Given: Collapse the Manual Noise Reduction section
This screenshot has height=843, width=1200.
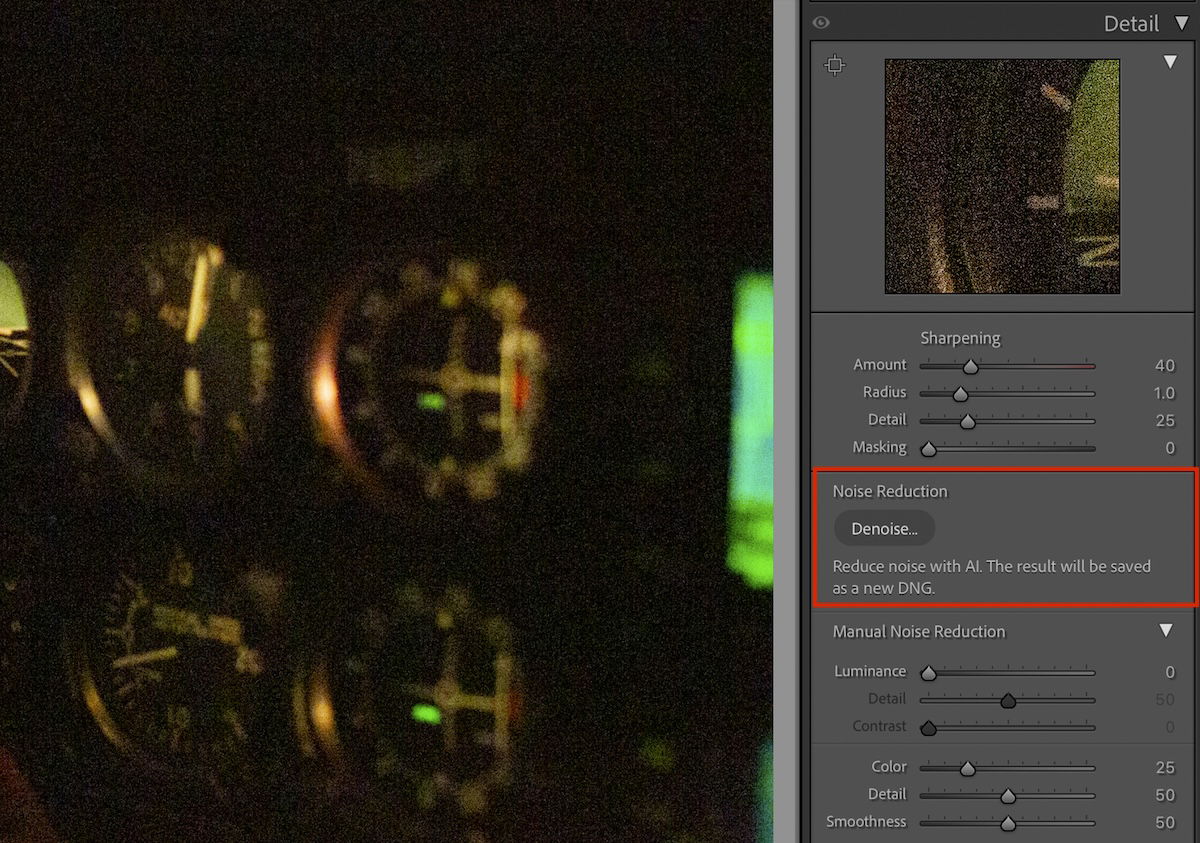Looking at the screenshot, I should pyautogui.click(x=1165, y=630).
